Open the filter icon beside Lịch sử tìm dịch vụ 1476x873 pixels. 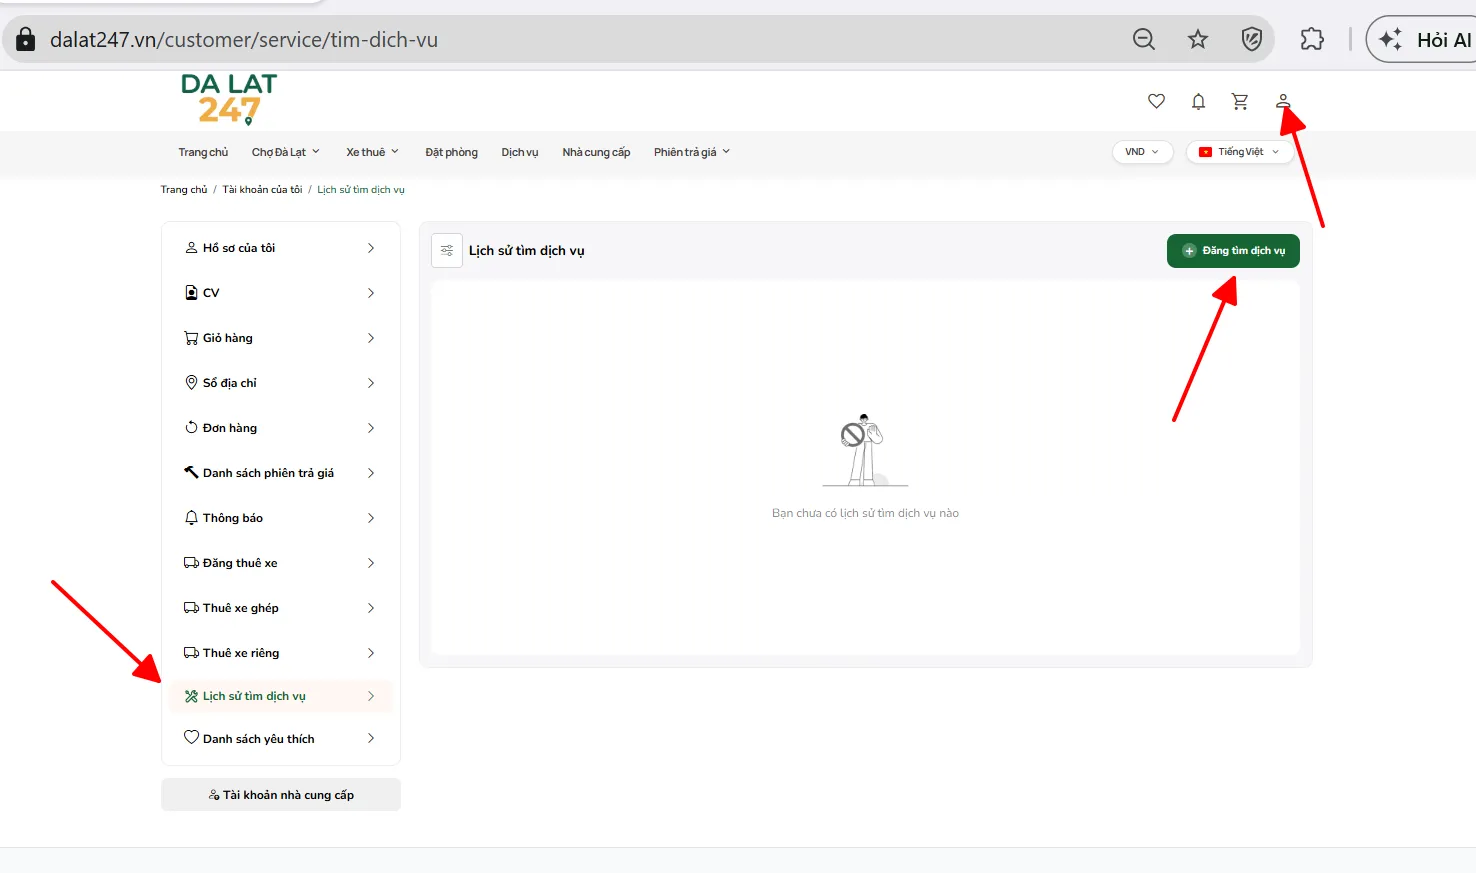click(x=447, y=250)
